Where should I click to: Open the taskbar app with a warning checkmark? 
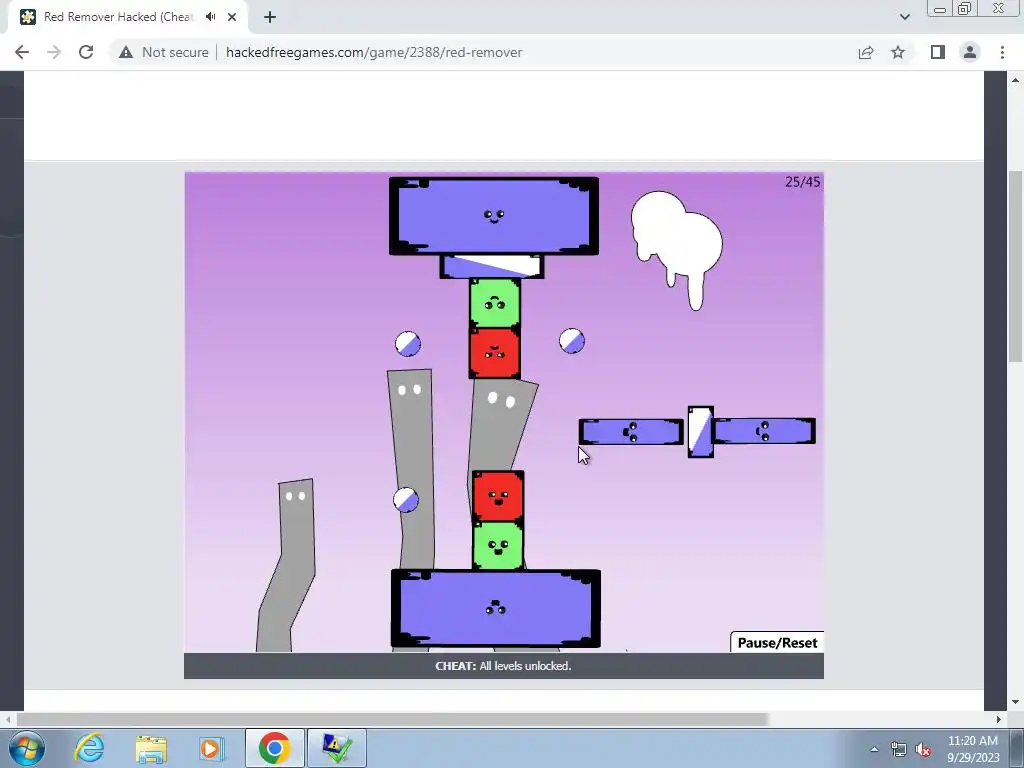[x=337, y=748]
